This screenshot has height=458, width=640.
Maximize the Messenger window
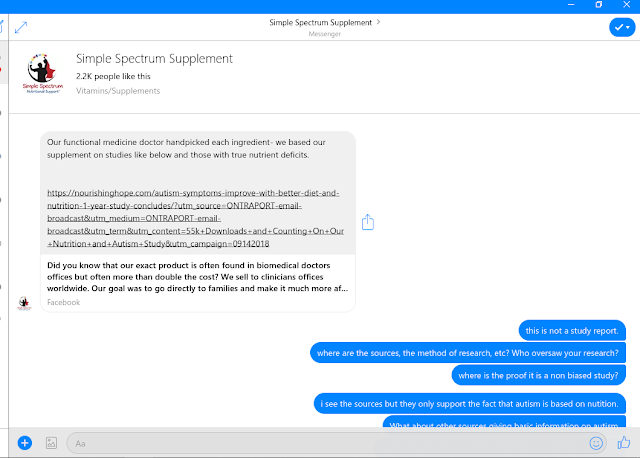(599, 5)
